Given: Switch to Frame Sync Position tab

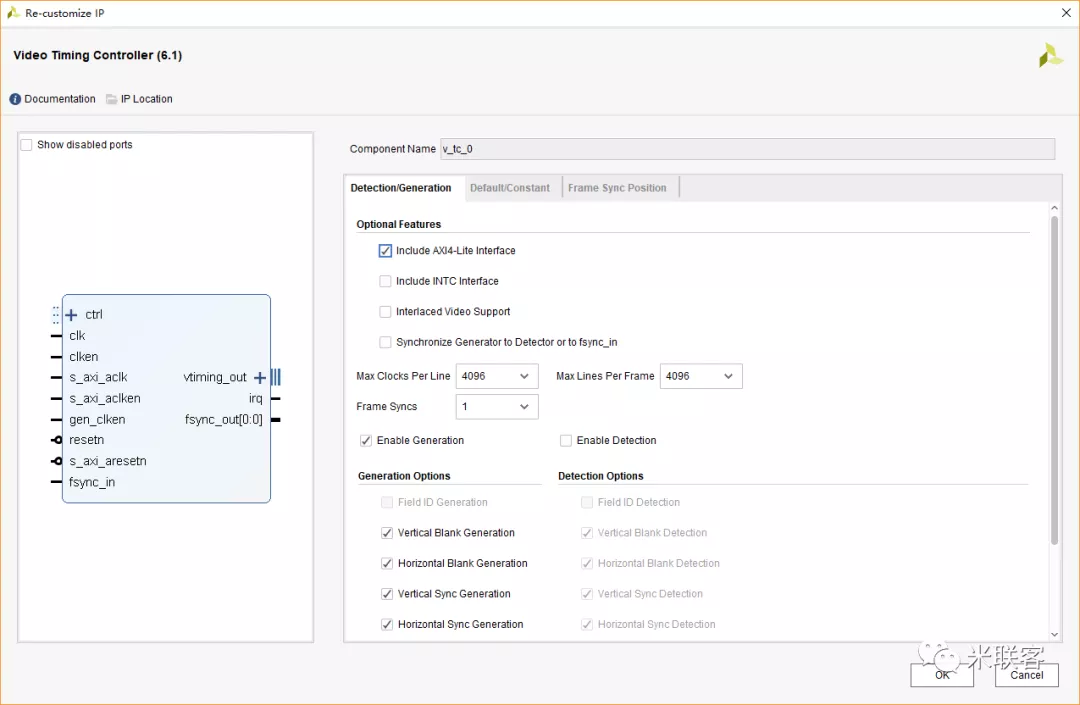Looking at the screenshot, I should click(617, 188).
